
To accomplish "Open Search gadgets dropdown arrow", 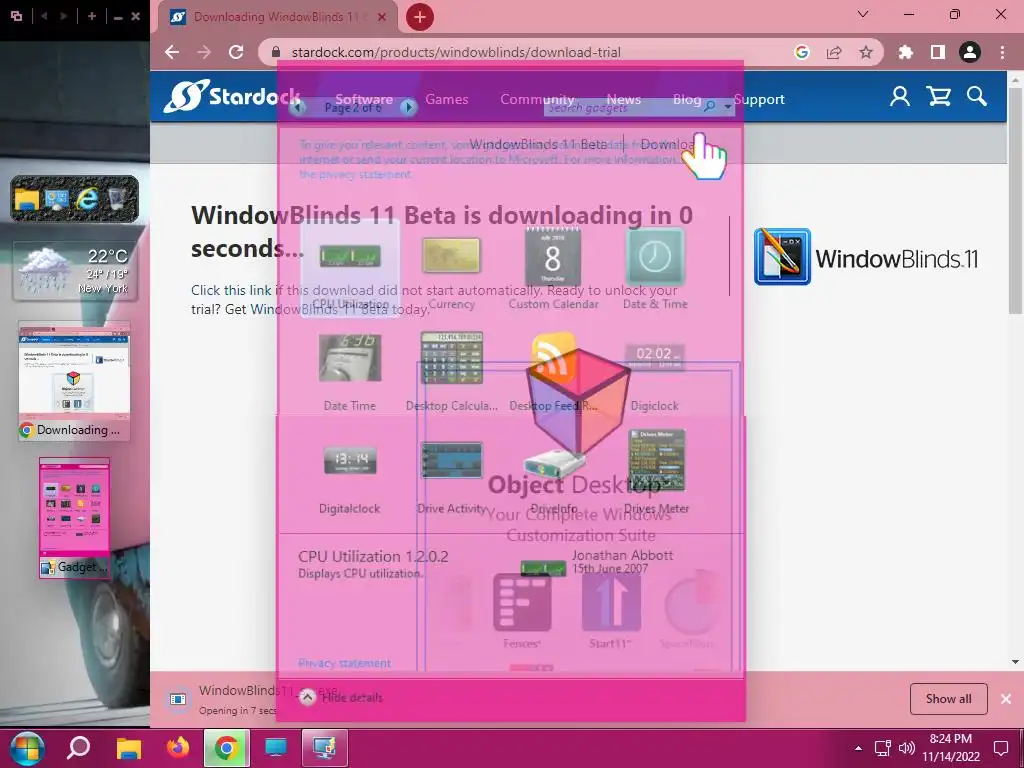I will [728, 106].
